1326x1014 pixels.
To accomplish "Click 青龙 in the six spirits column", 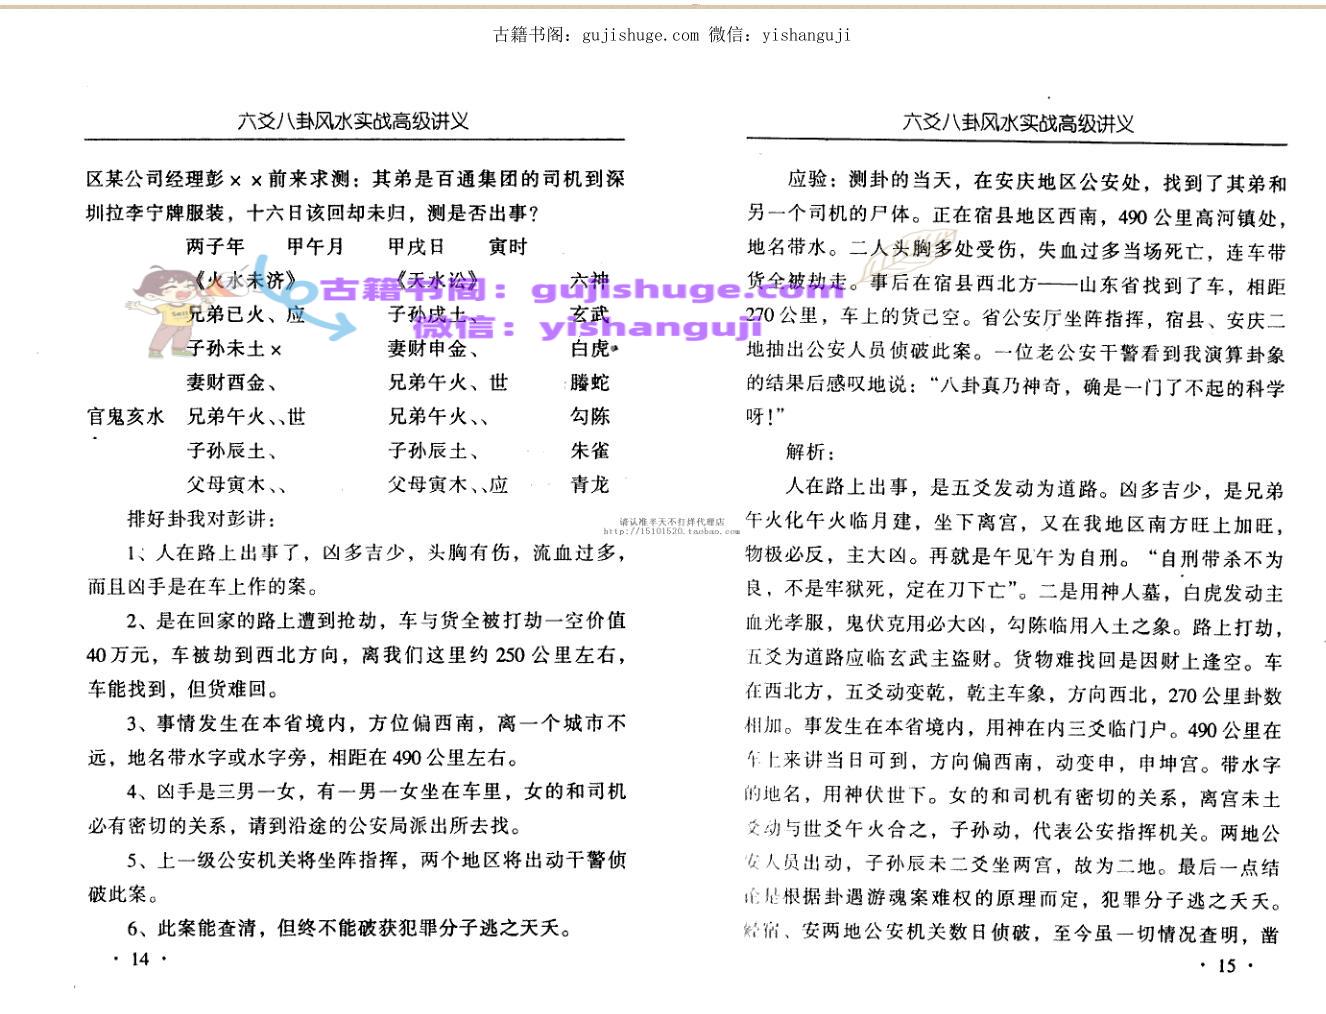I will pyautogui.click(x=589, y=485).
